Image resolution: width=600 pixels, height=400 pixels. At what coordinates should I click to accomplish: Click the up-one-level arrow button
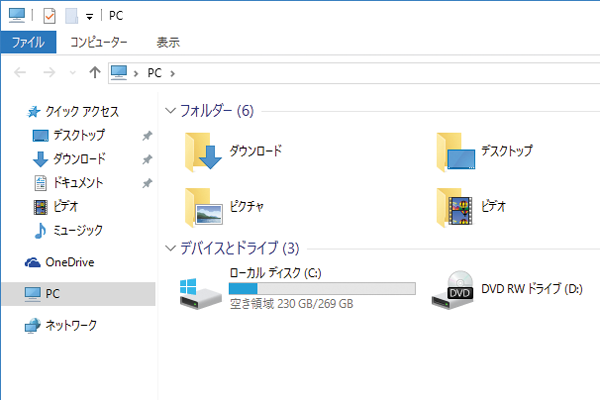(x=95, y=72)
